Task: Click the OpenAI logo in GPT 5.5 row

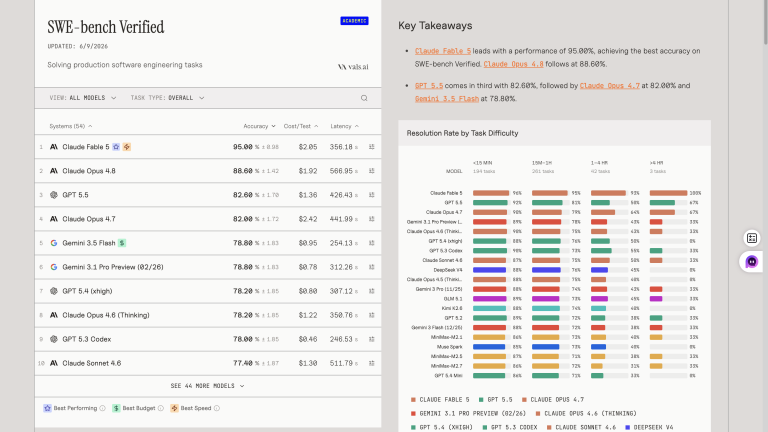Action: pyautogui.click(x=54, y=195)
